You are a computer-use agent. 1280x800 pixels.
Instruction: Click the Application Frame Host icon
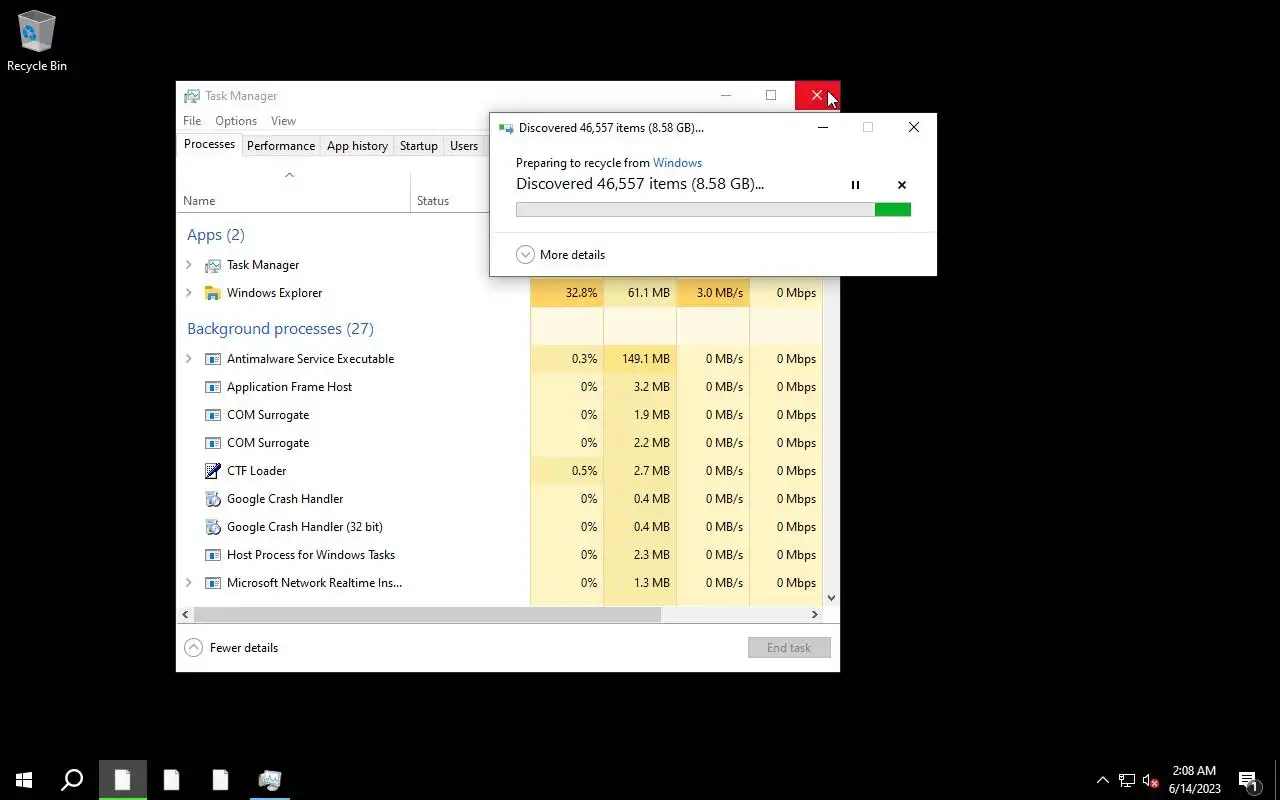[212, 387]
